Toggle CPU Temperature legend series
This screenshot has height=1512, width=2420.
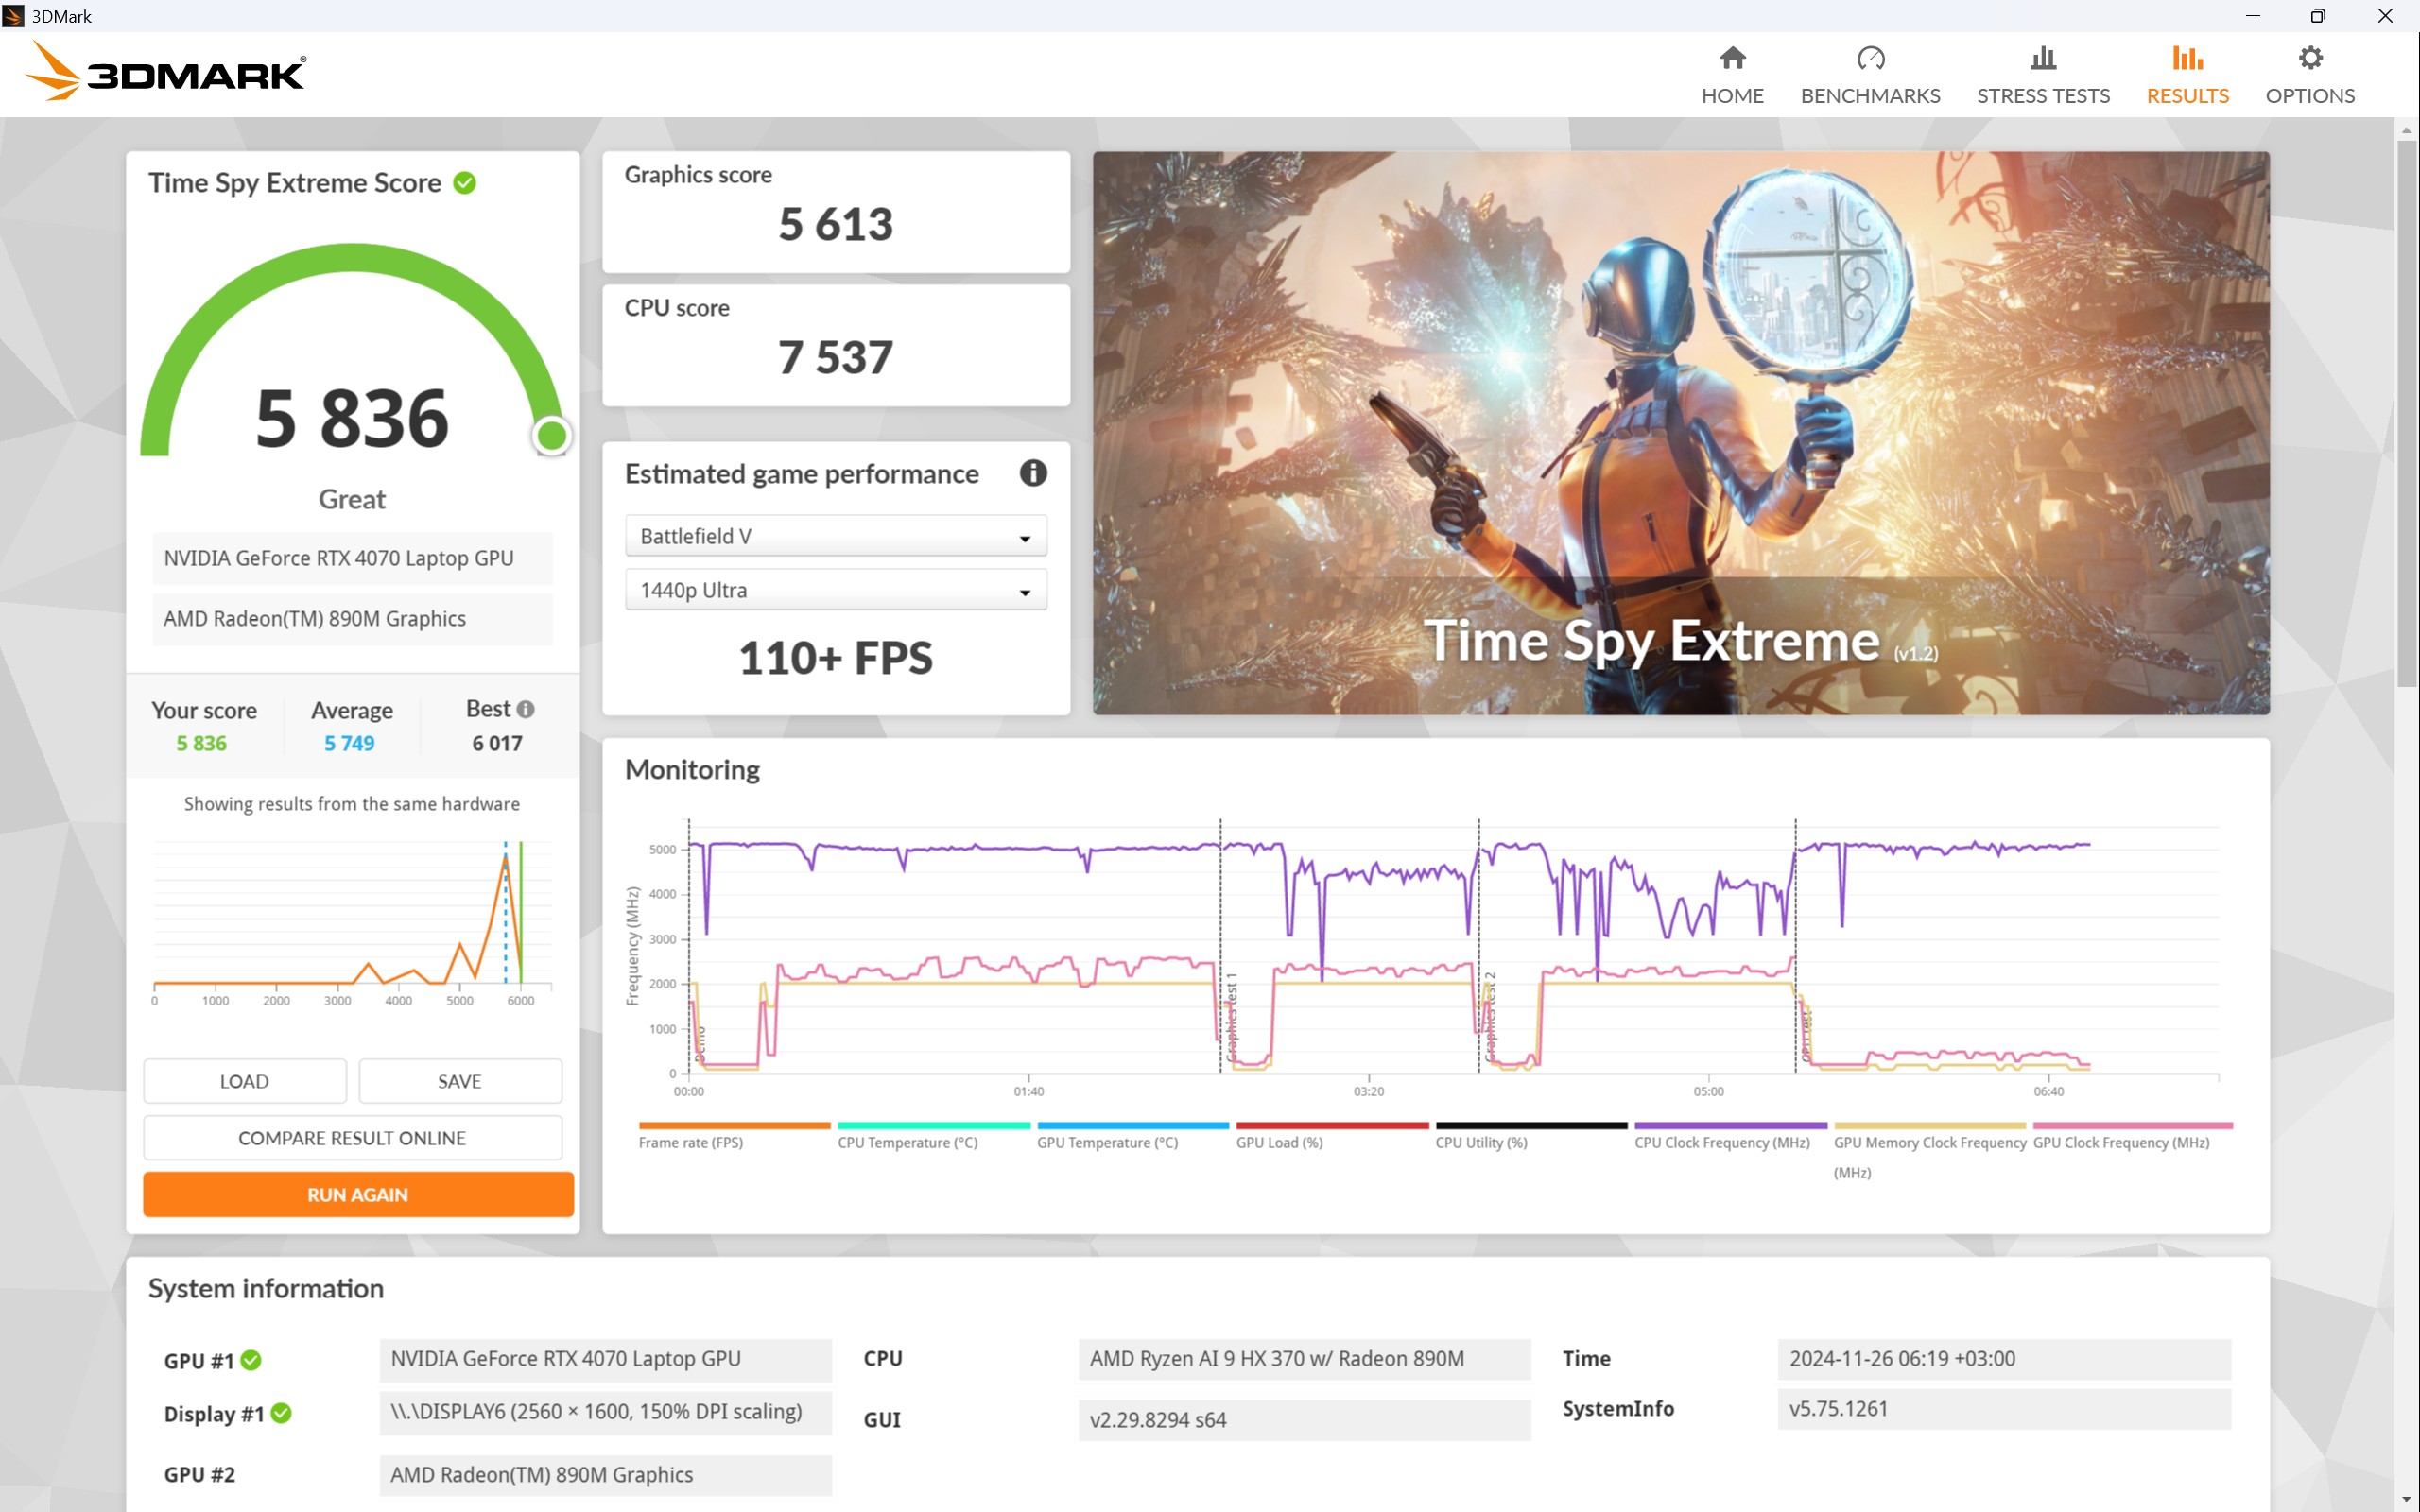[x=933, y=1137]
